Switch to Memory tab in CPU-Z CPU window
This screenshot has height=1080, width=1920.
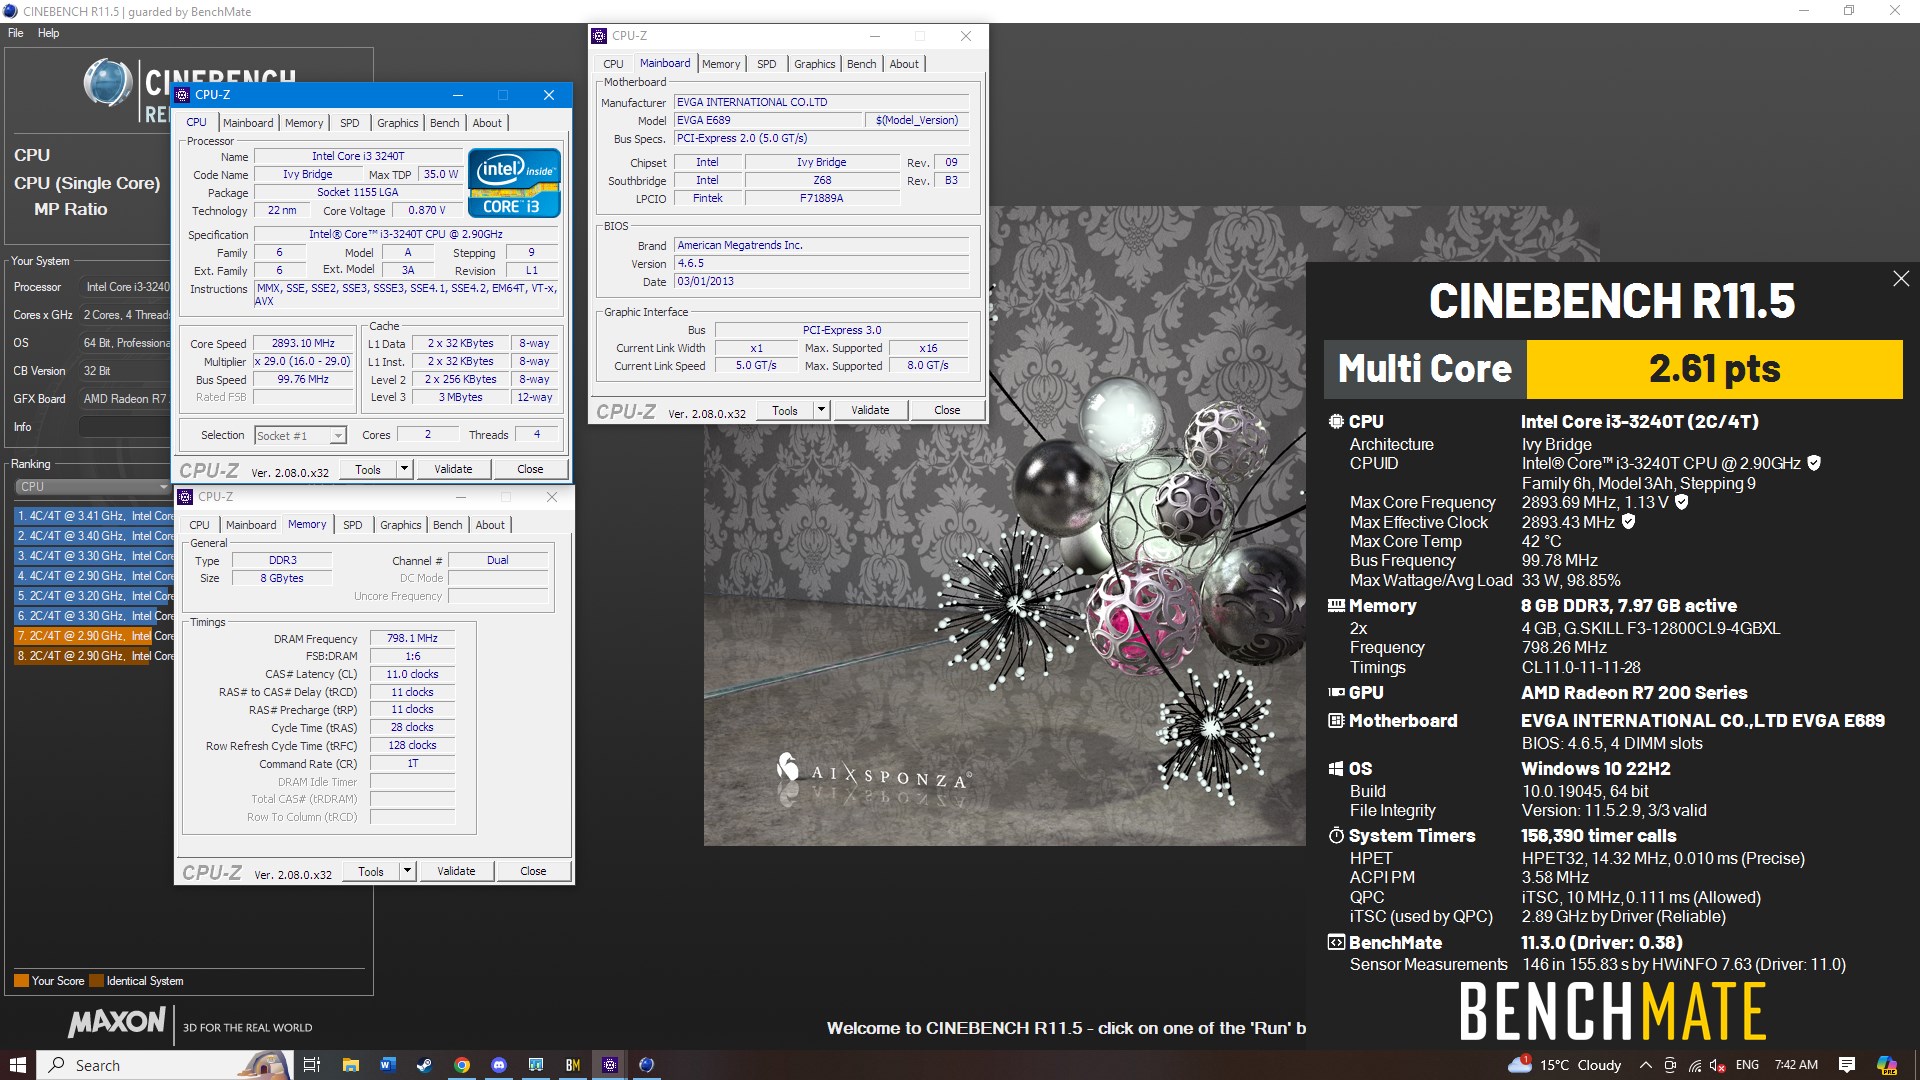point(304,123)
